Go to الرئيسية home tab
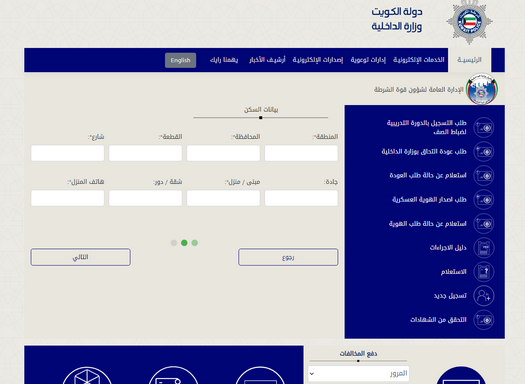Screen dimensions: 525x384 [469, 60]
